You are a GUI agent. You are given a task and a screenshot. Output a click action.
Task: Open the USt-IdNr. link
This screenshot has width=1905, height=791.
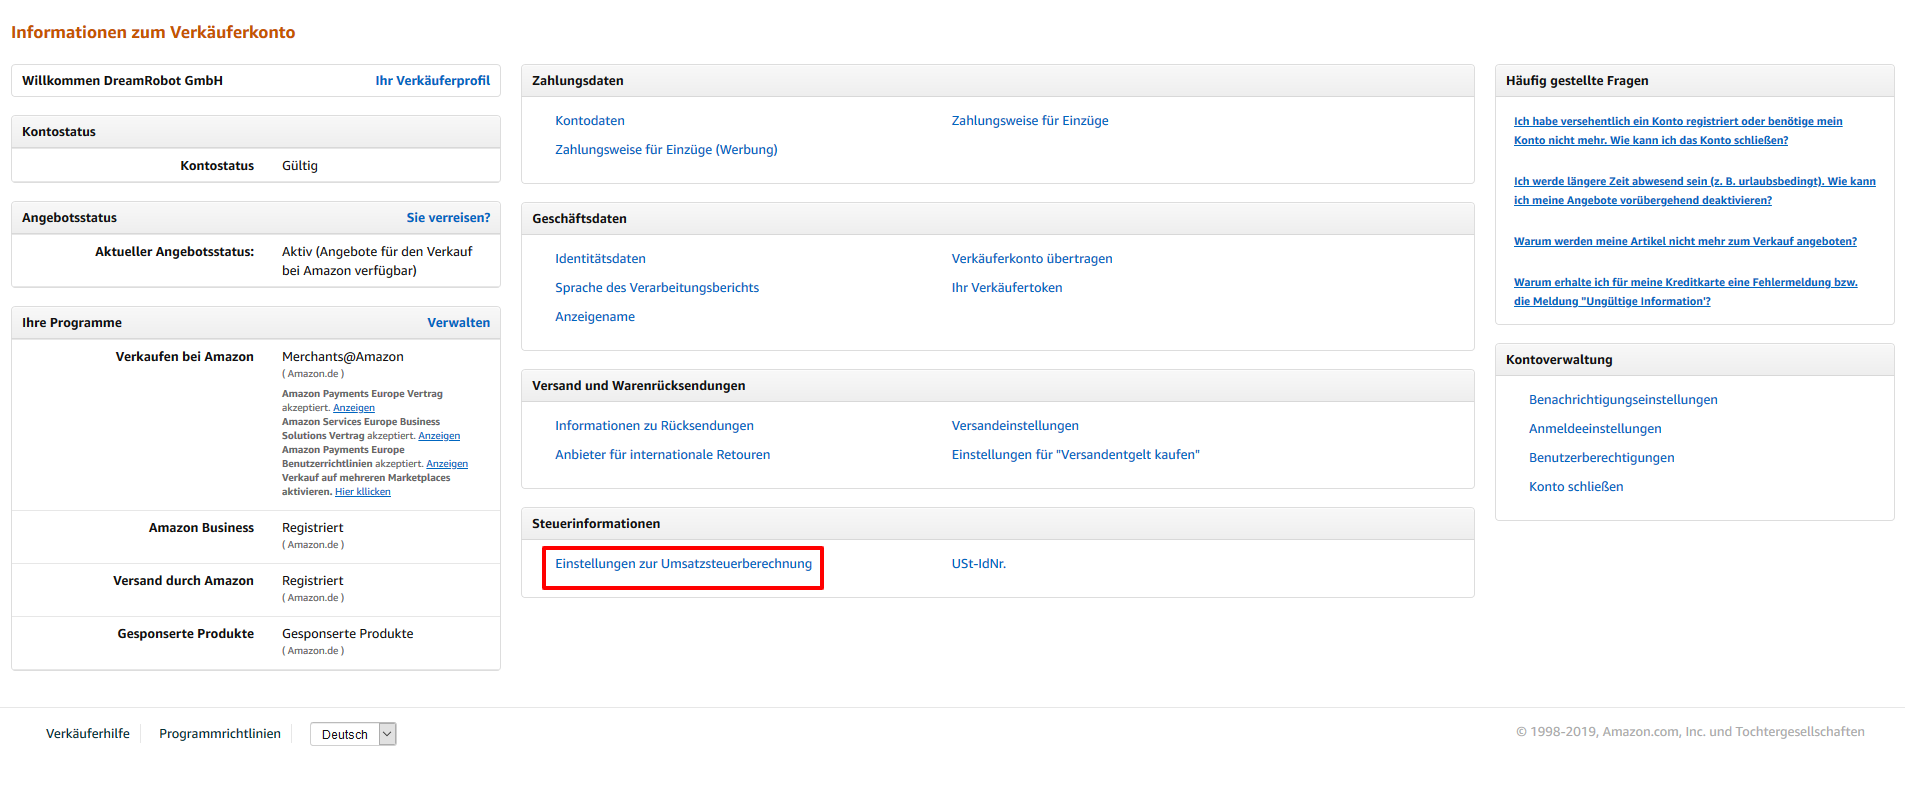979,564
